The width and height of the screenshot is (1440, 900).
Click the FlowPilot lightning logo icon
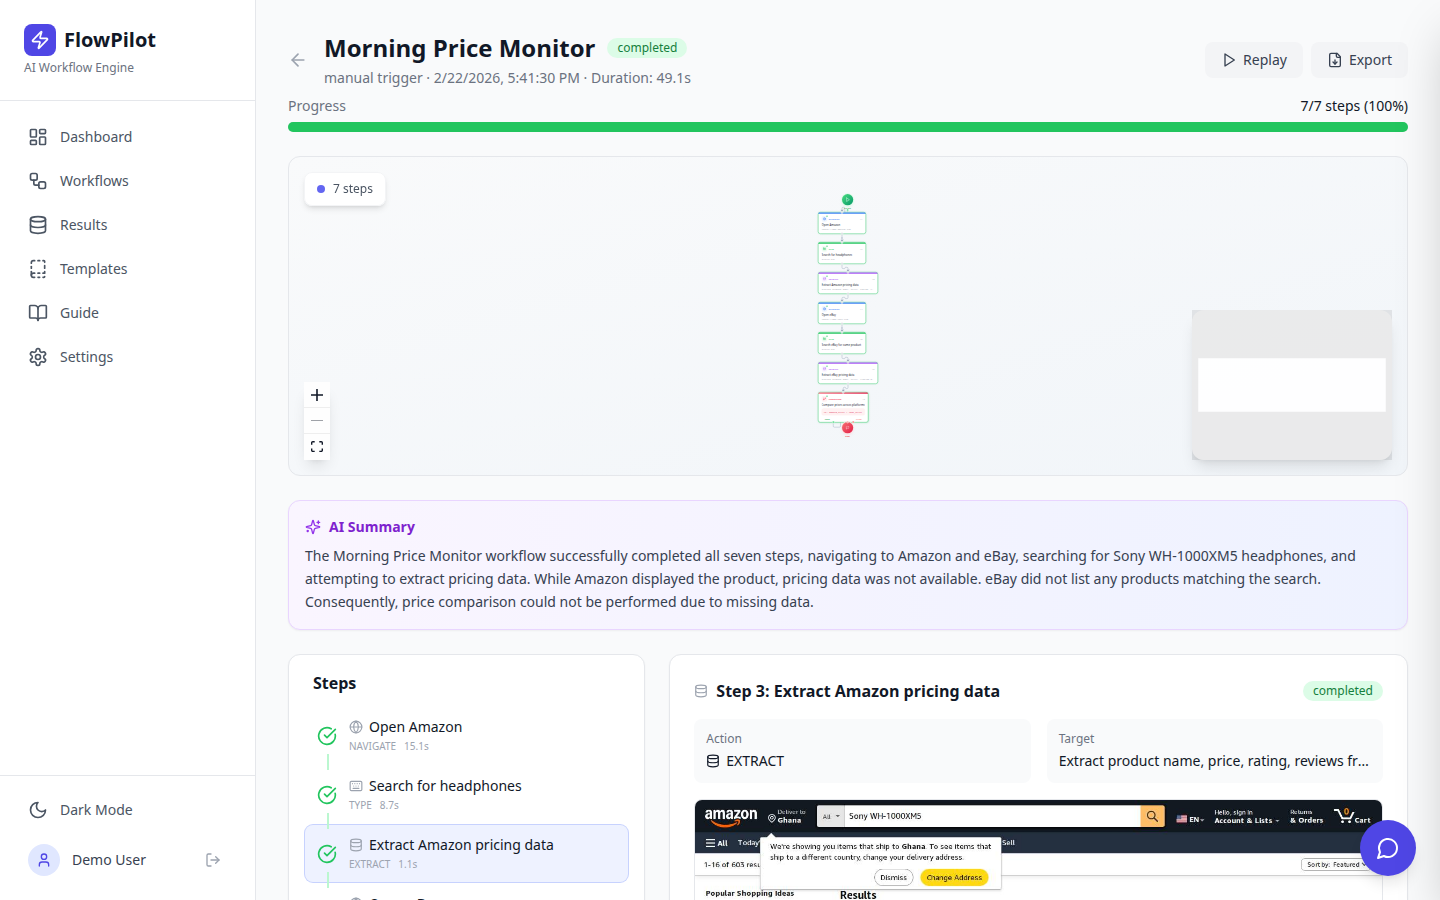(x=40, y=40)
